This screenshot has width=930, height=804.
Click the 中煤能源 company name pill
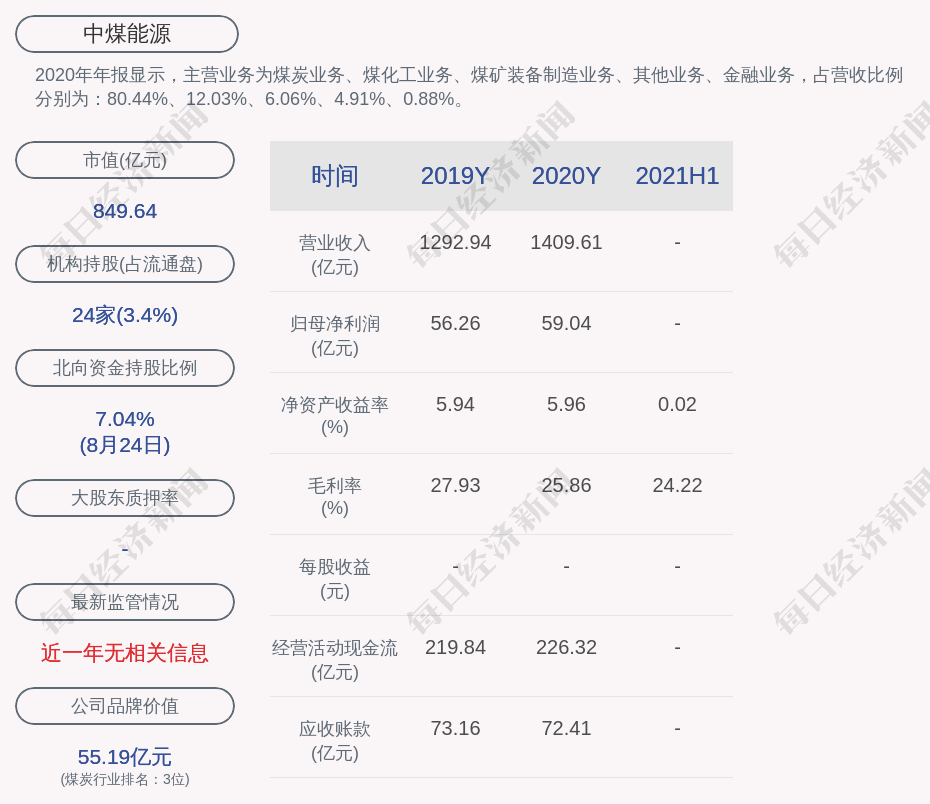pos(127,34)
